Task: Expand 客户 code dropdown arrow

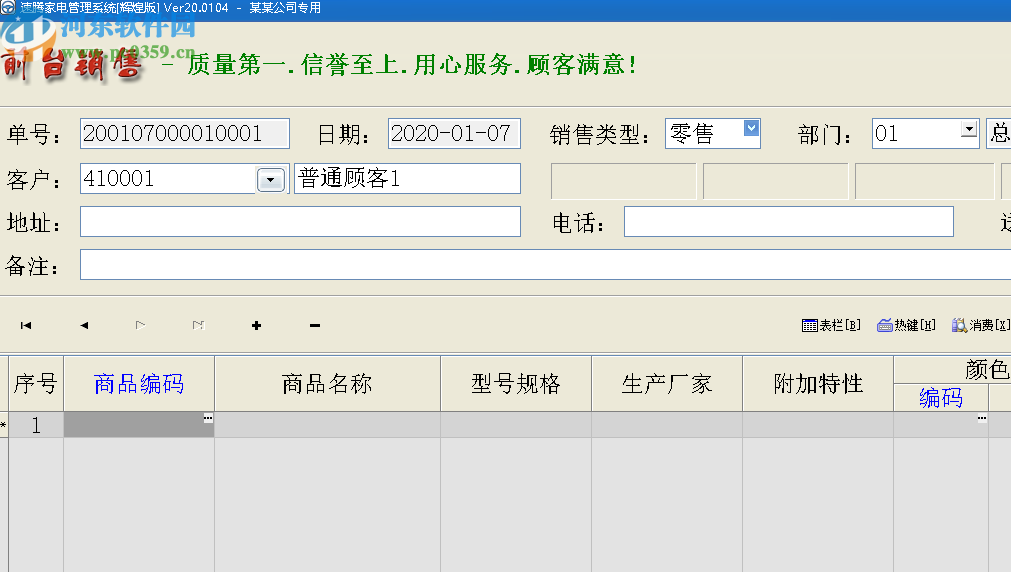Action: point(271,179)
